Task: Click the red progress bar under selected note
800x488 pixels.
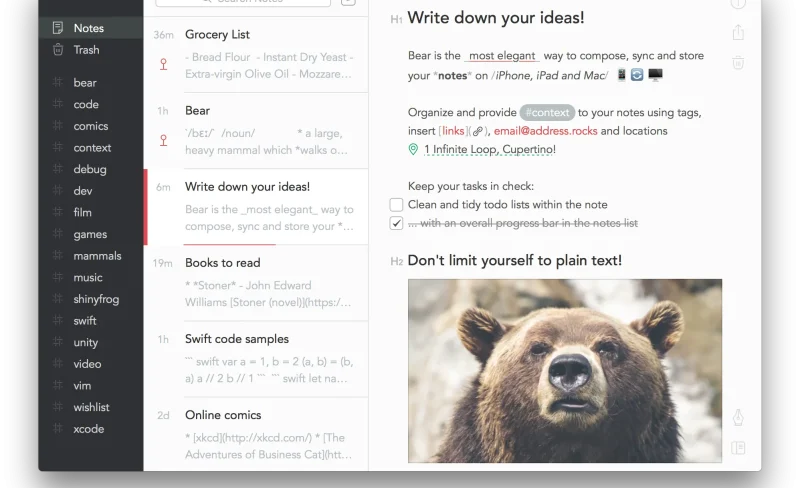Action: 229,243
